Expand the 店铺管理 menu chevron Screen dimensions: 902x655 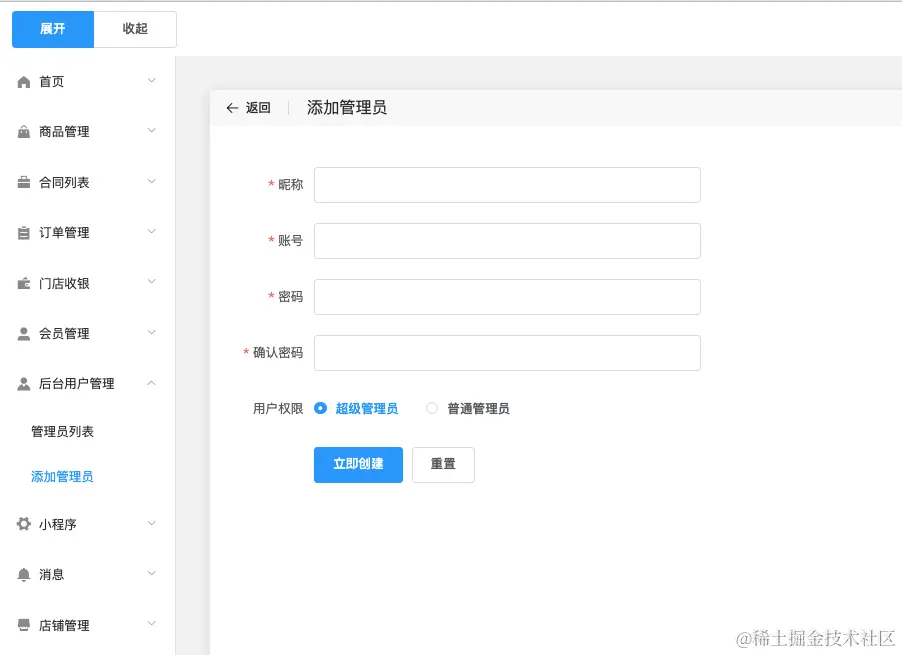coord(152,623)
